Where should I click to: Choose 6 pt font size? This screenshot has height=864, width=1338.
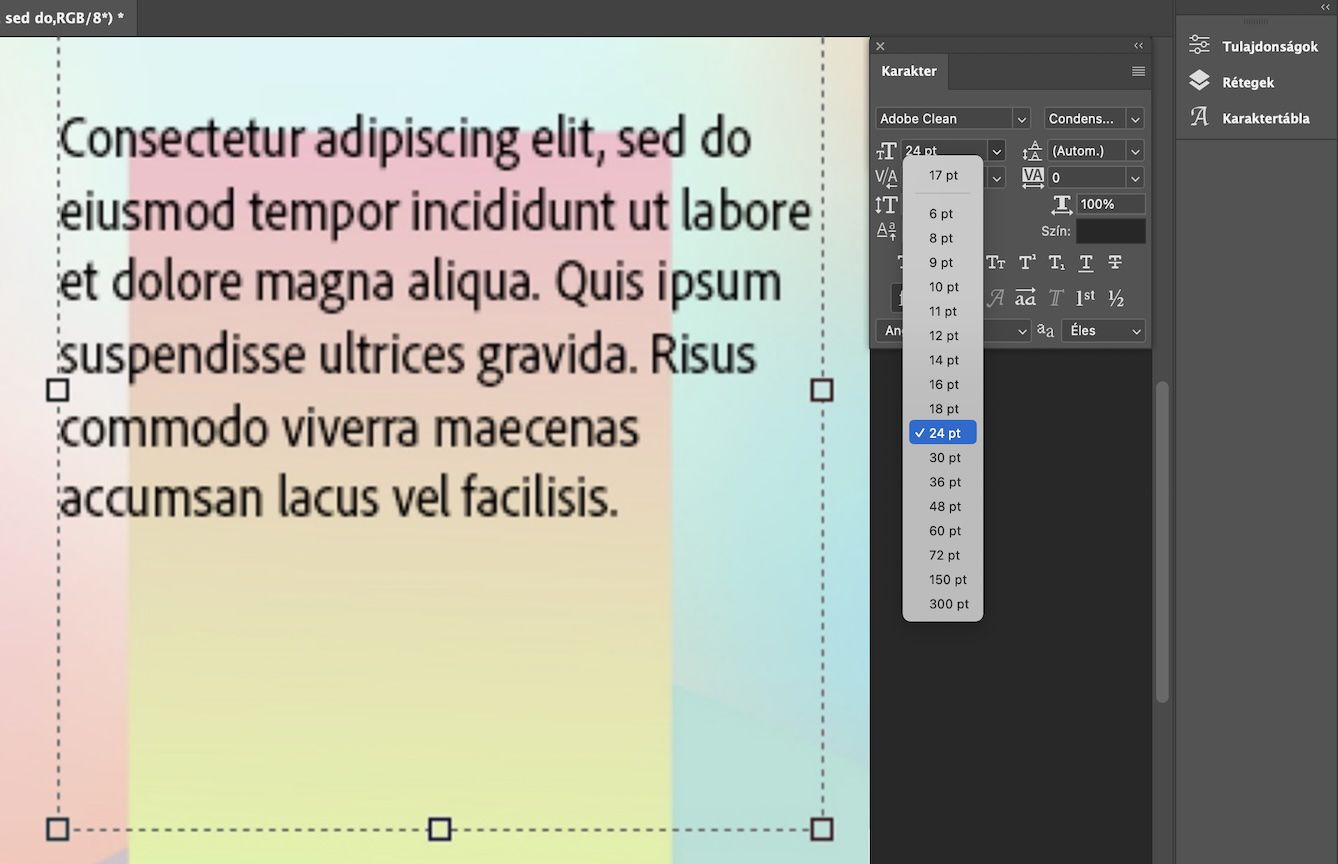pyautogui.click(x=943, y=214)
